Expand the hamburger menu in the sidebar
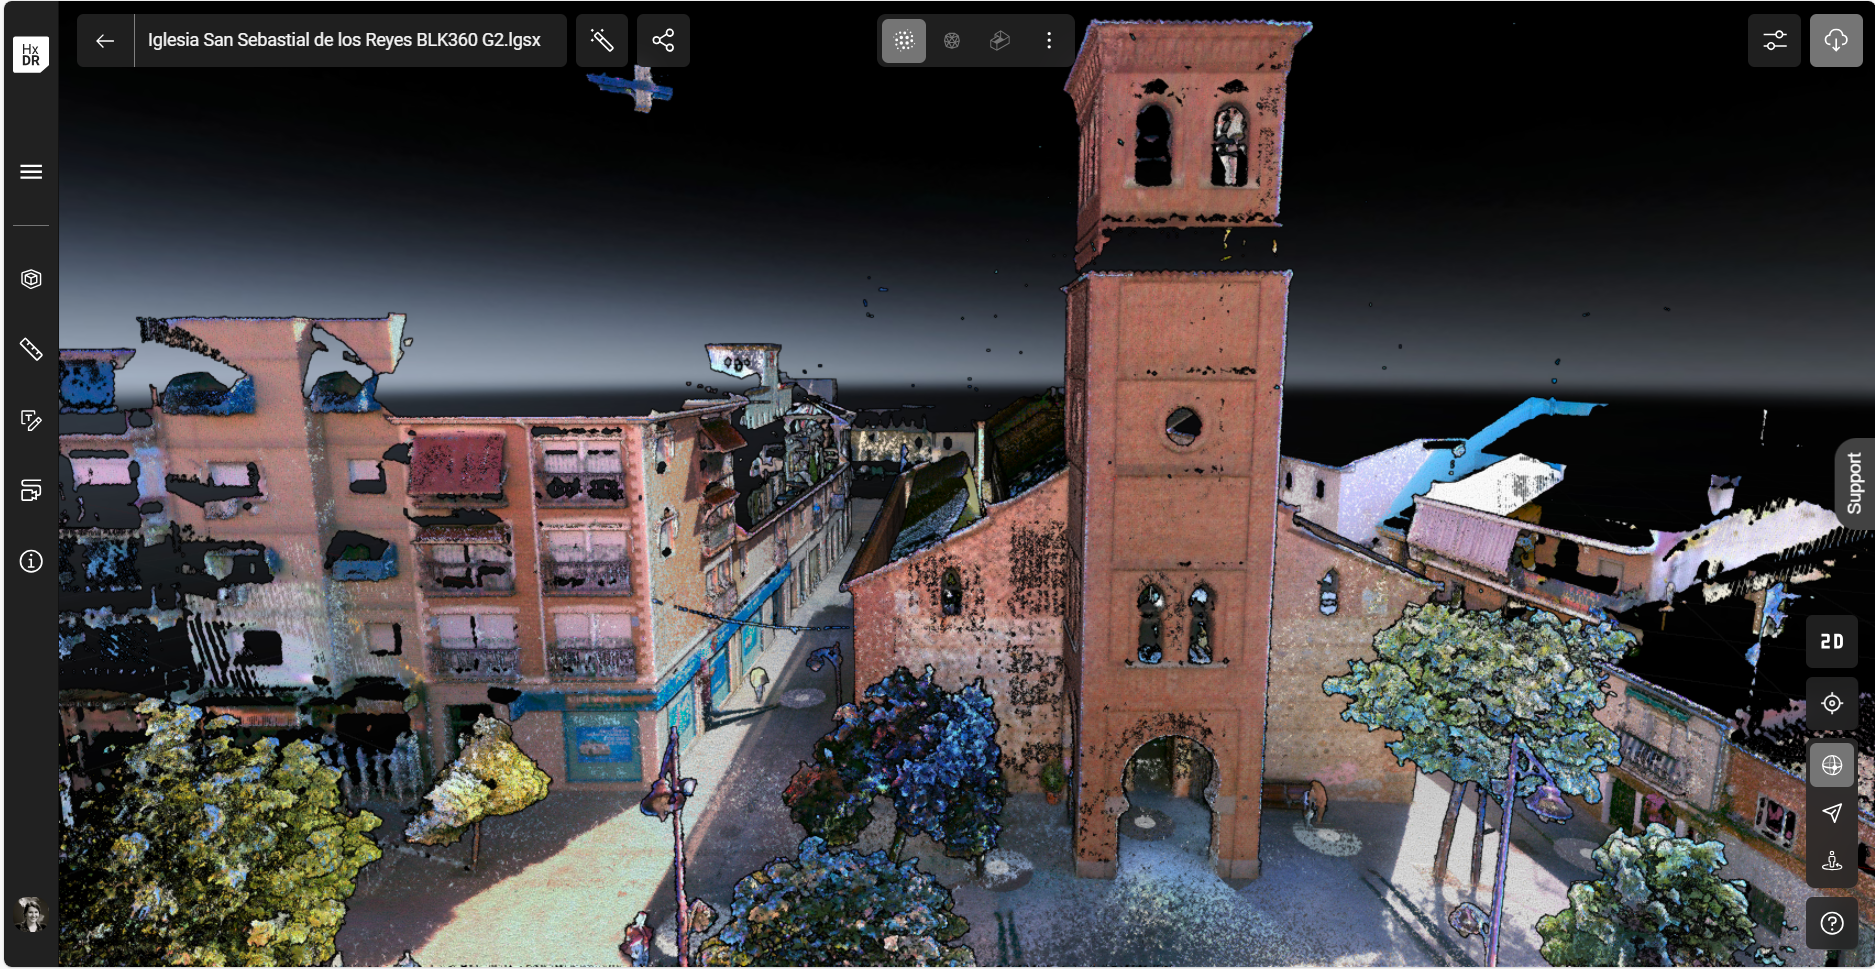This screenshot has height=969, width=1875. click(x=31, y=172)
